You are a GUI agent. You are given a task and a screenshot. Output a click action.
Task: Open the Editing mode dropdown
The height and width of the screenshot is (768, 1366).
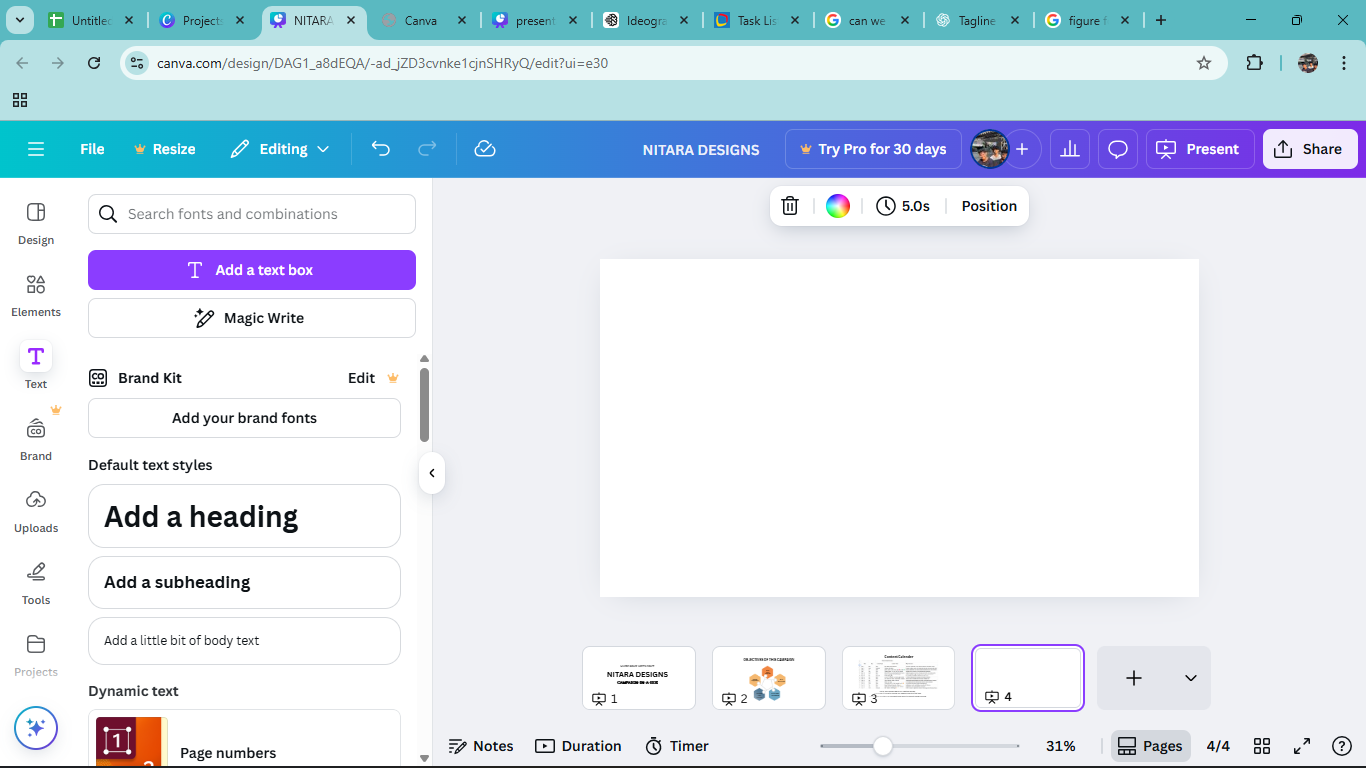280,149
